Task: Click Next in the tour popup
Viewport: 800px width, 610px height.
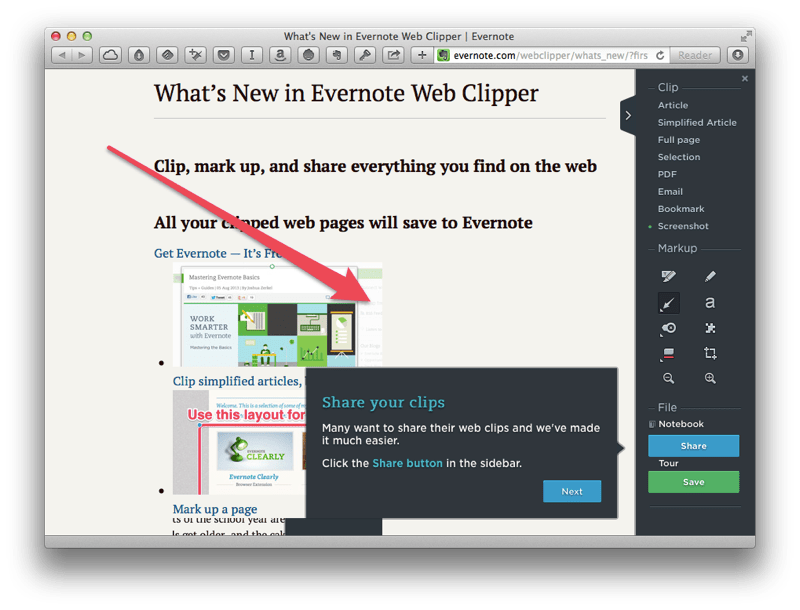Action: 572,491
